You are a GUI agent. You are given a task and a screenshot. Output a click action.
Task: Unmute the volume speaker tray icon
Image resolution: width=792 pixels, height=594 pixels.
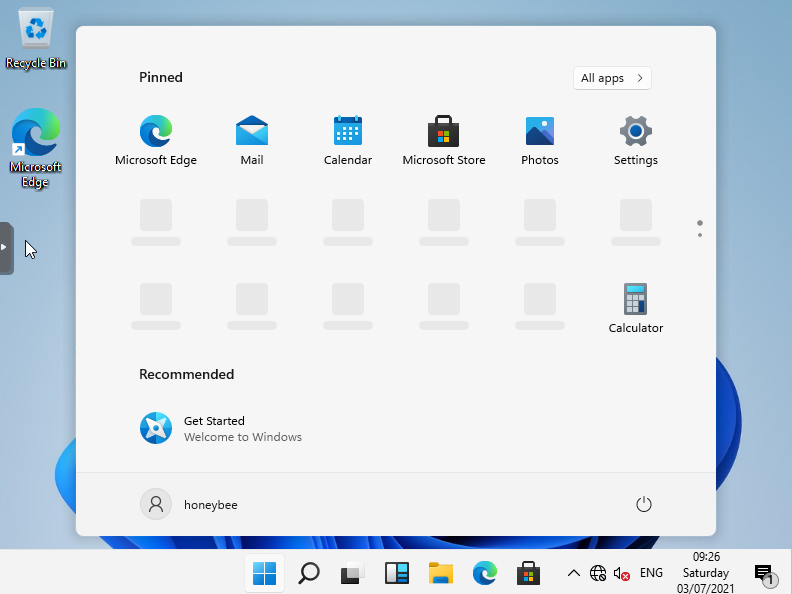click(x=622, y=573)
